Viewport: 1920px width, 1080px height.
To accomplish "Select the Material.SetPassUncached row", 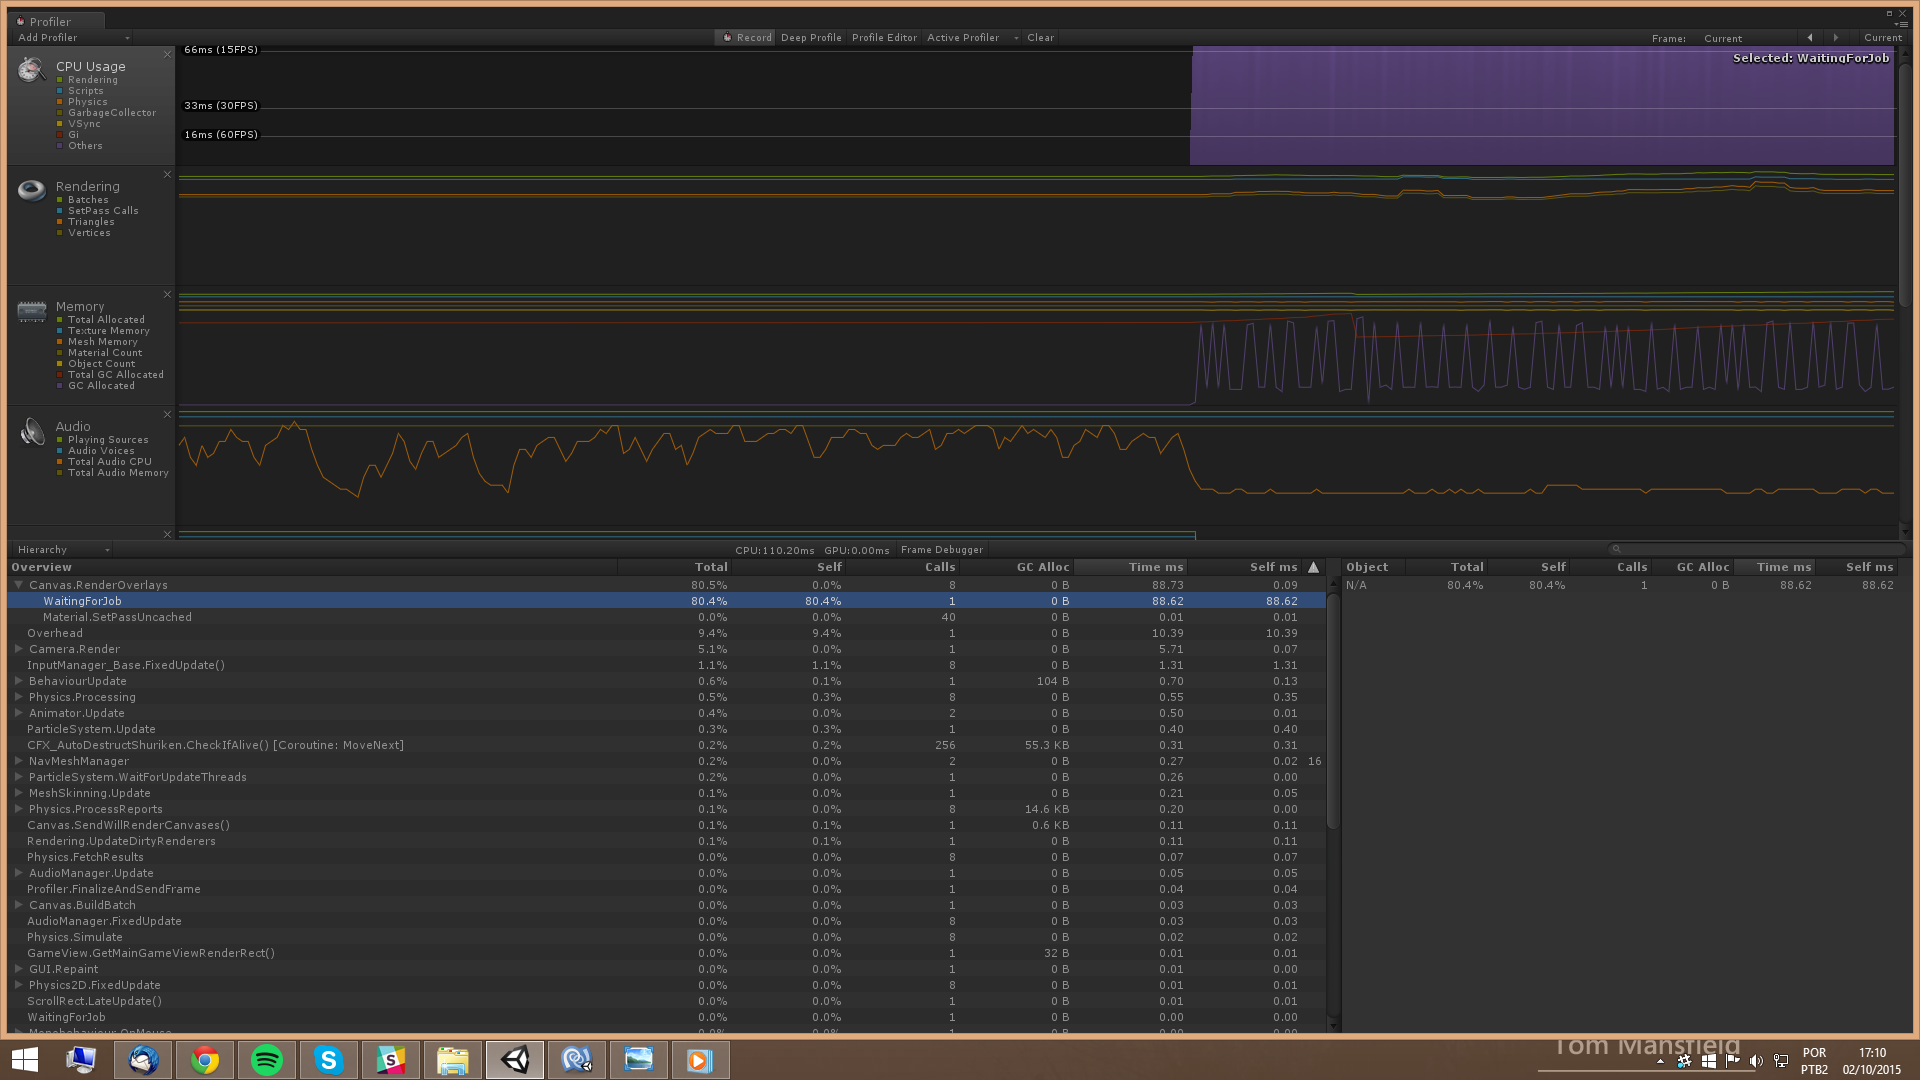I will coord(667,617).
